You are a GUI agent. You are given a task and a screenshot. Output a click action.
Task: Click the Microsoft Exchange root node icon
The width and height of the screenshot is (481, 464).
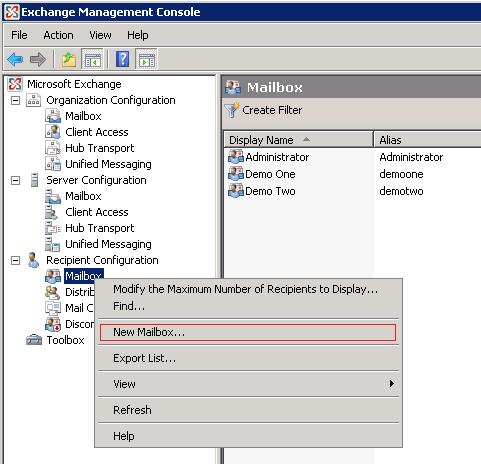click(15, 84)
